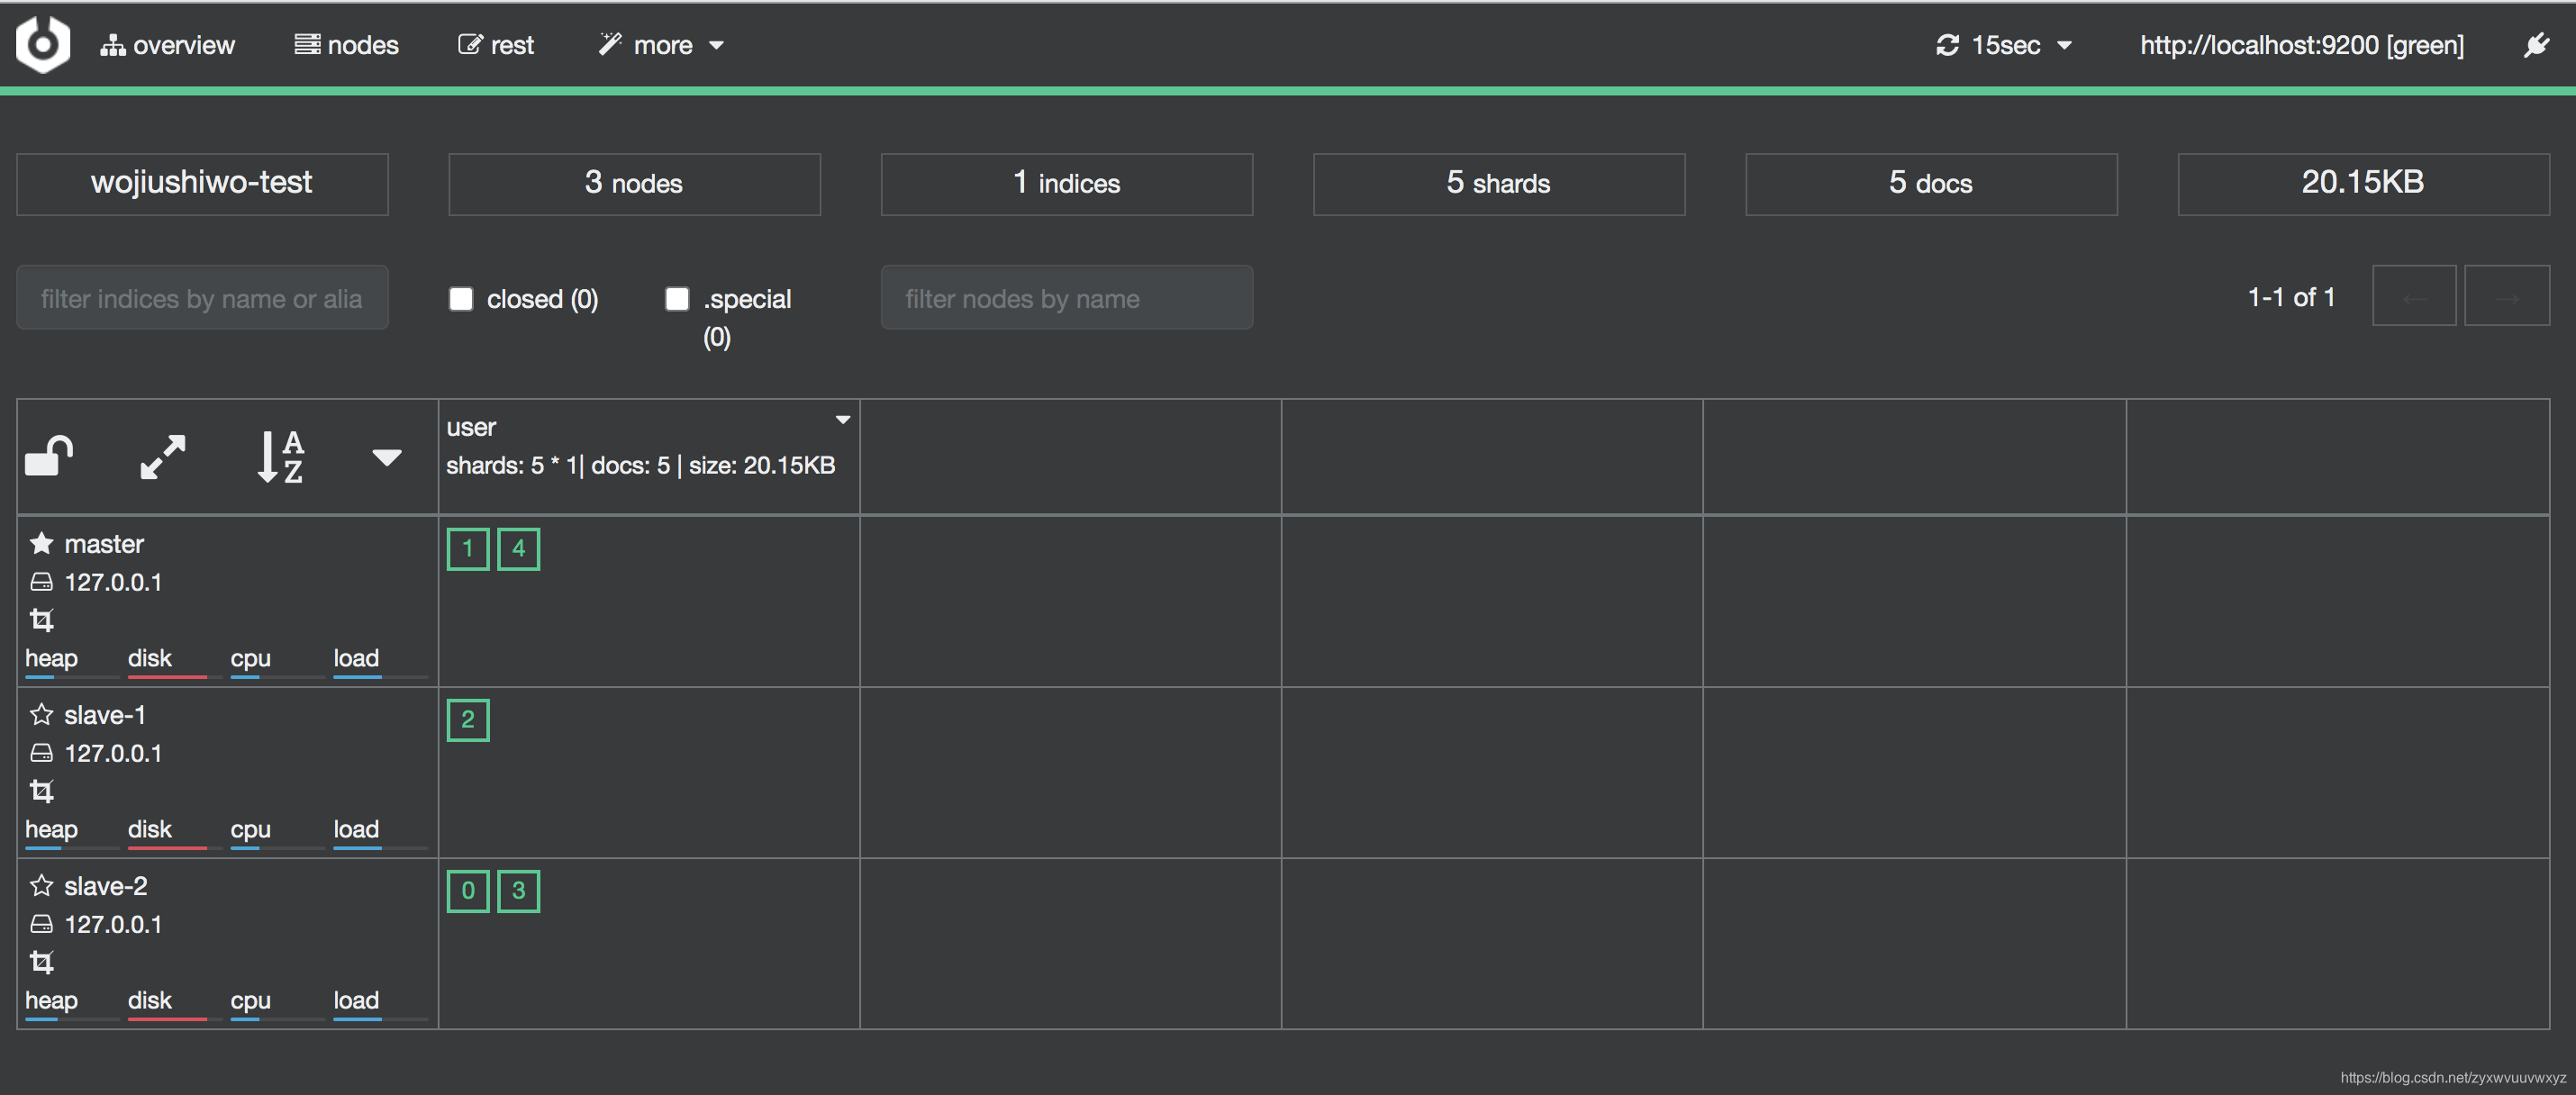Focus the filter nodes by name field
Screen dimensions: 2576x1095
(x=1066, y=297)
